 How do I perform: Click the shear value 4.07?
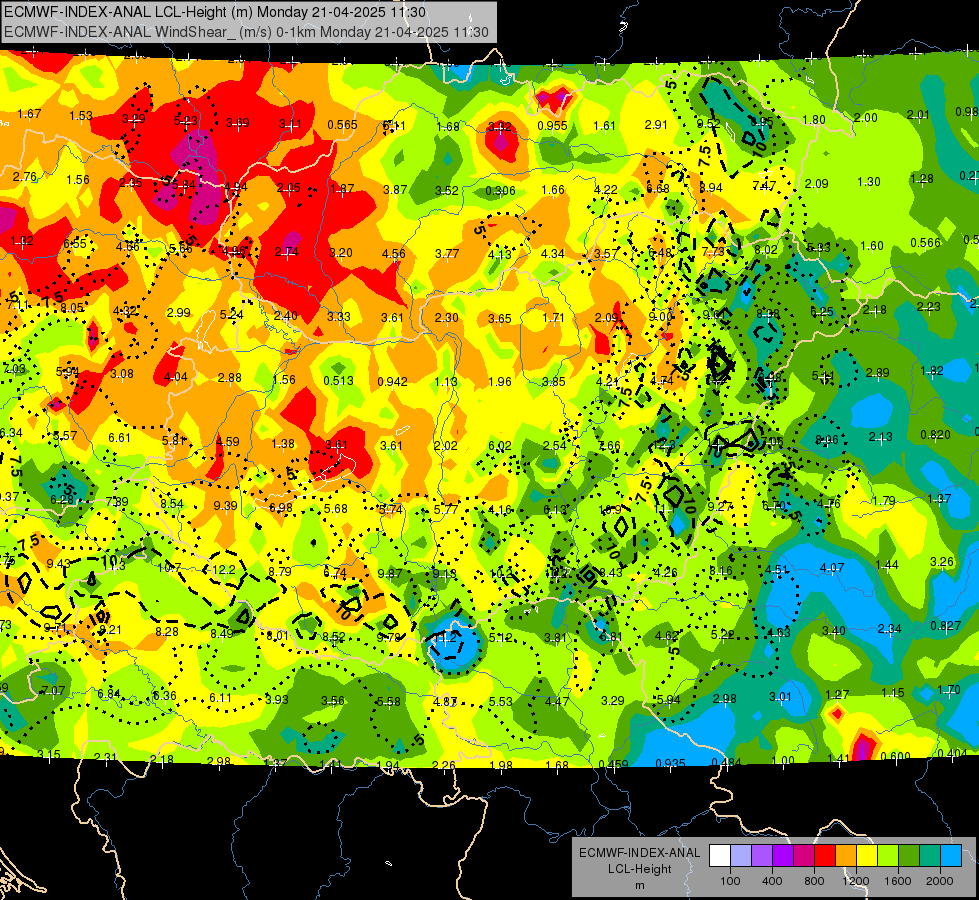tap(832, 568)
